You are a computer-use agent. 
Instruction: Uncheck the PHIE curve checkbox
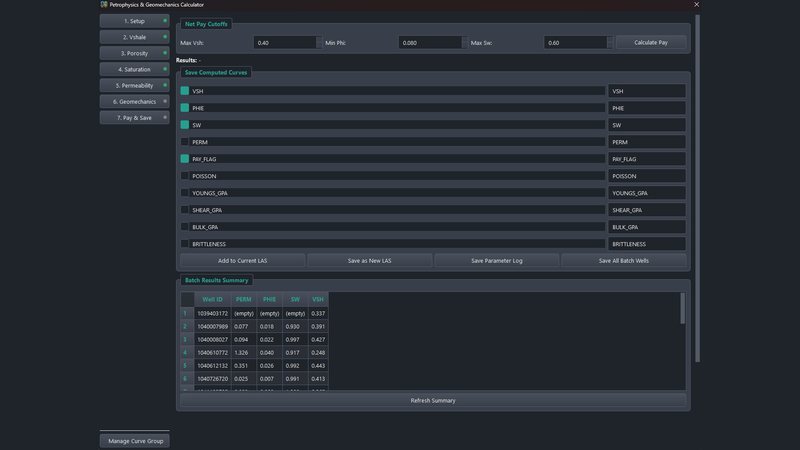(185, 108)
